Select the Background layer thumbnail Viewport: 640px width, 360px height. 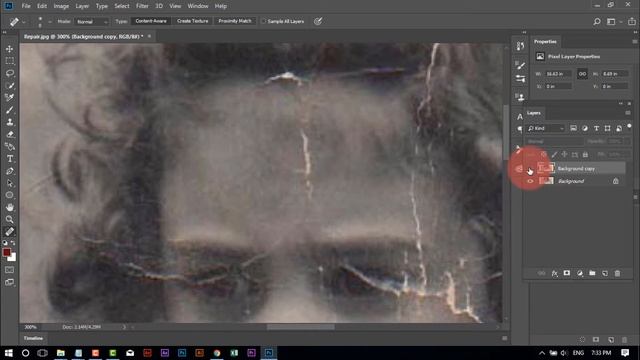pyautogui.click(x=546, y=181)
